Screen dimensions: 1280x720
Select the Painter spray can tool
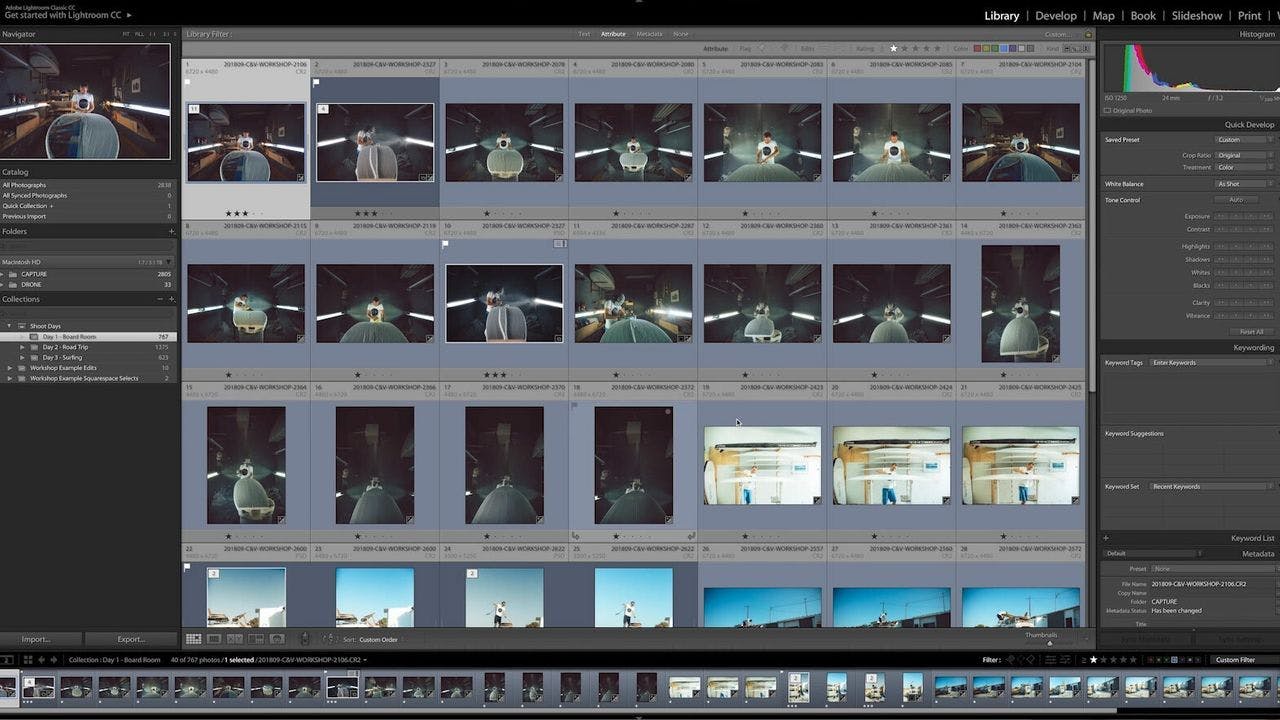click(305, 639)
